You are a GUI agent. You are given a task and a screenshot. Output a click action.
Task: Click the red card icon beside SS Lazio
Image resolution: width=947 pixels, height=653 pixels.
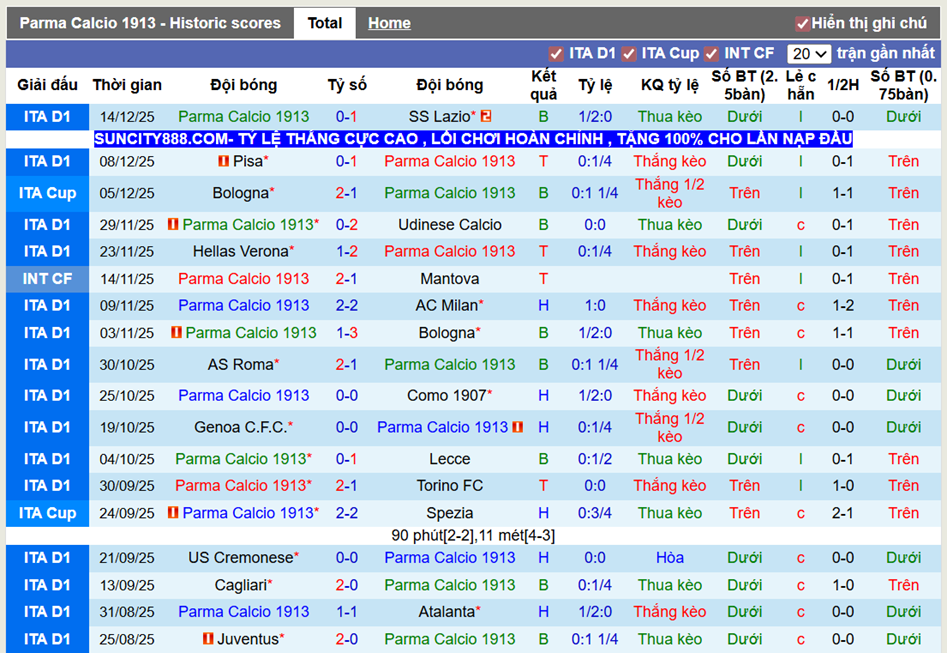[486, 116]
